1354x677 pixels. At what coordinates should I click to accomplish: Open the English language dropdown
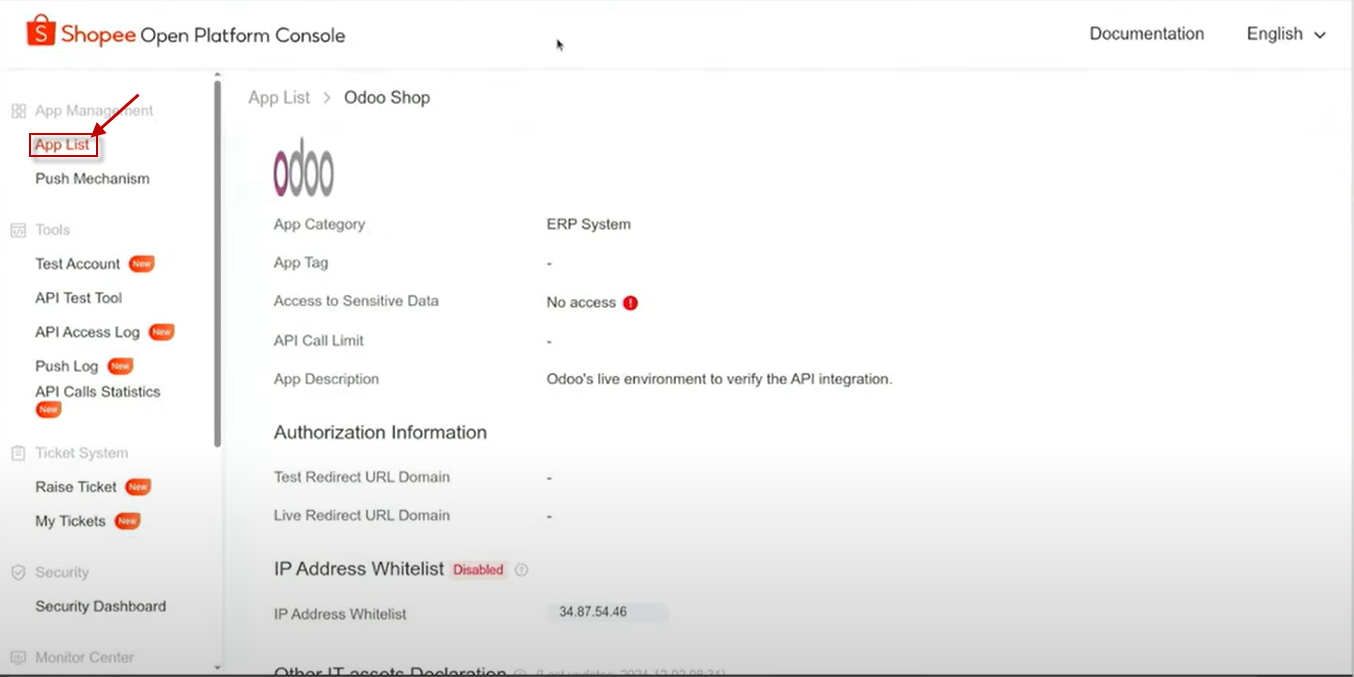point(1286,34)
